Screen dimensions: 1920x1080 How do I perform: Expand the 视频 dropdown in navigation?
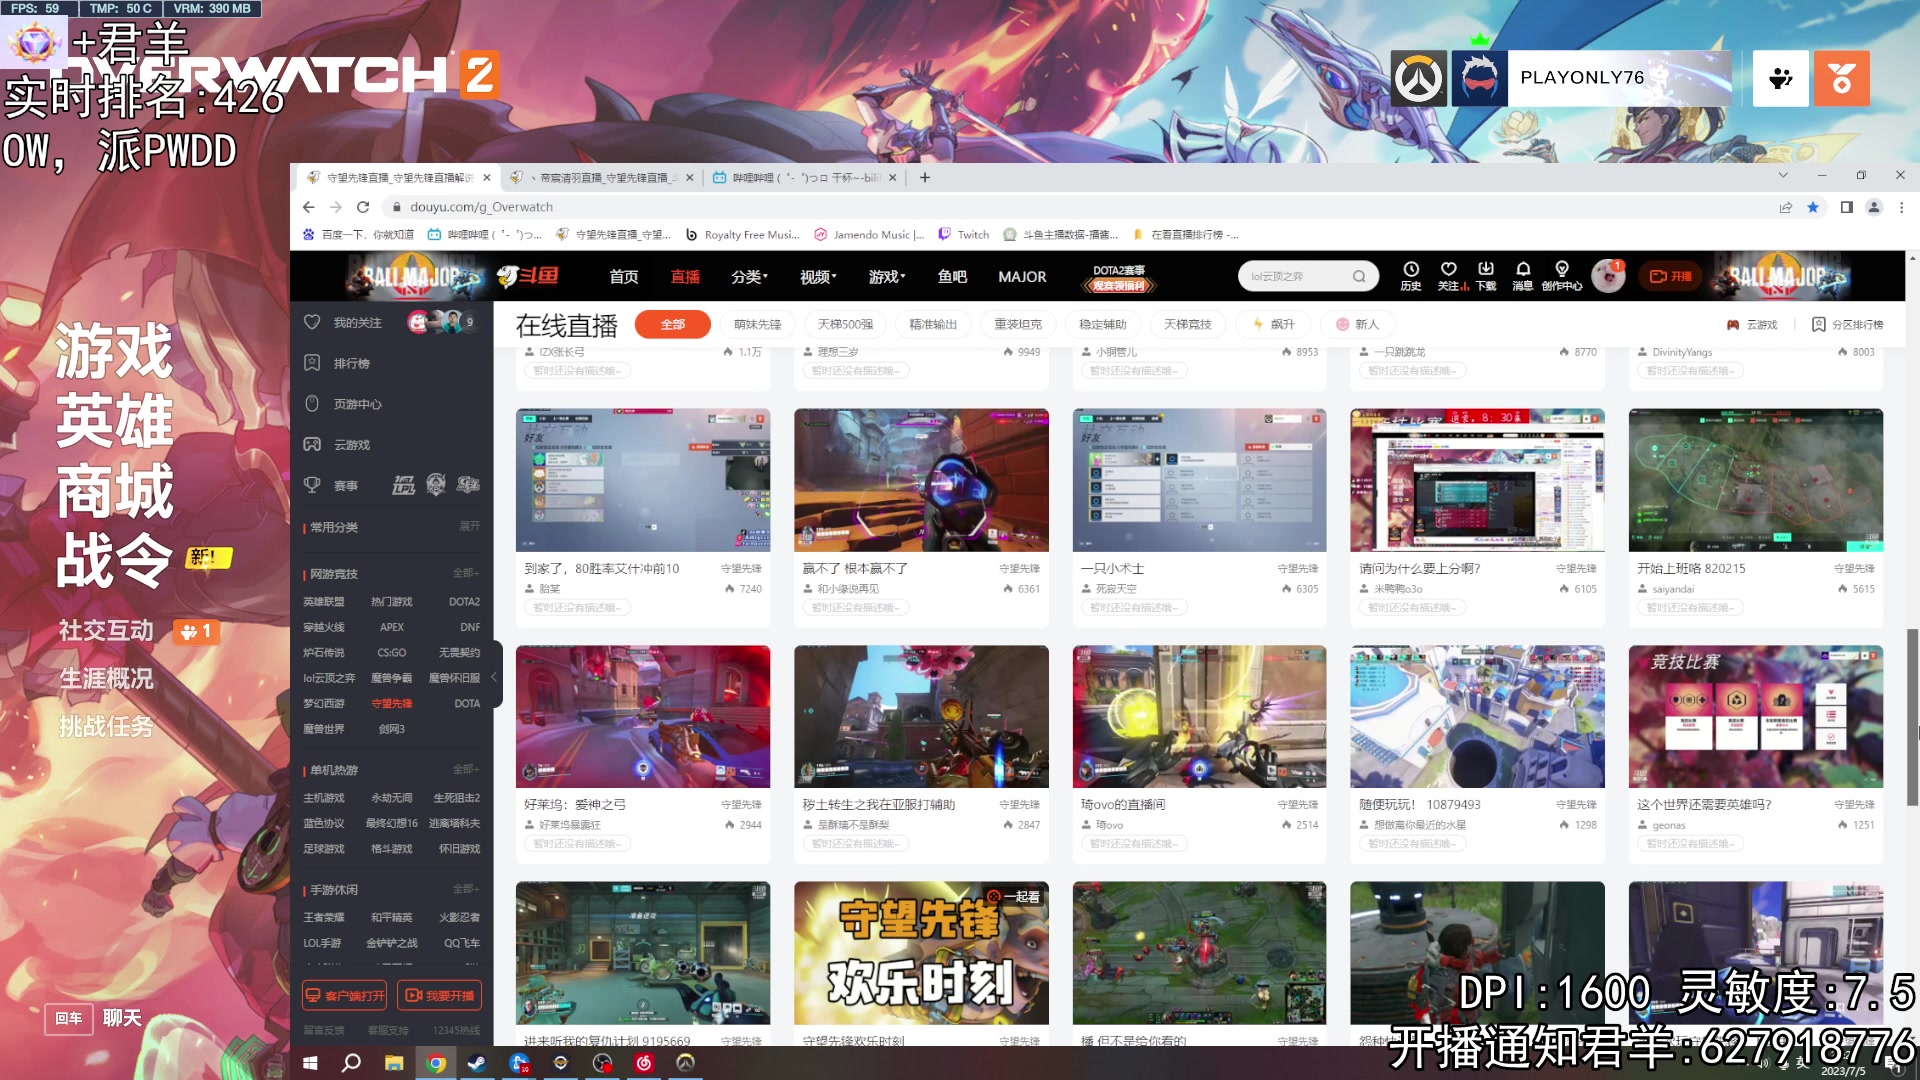click(818, 276)
